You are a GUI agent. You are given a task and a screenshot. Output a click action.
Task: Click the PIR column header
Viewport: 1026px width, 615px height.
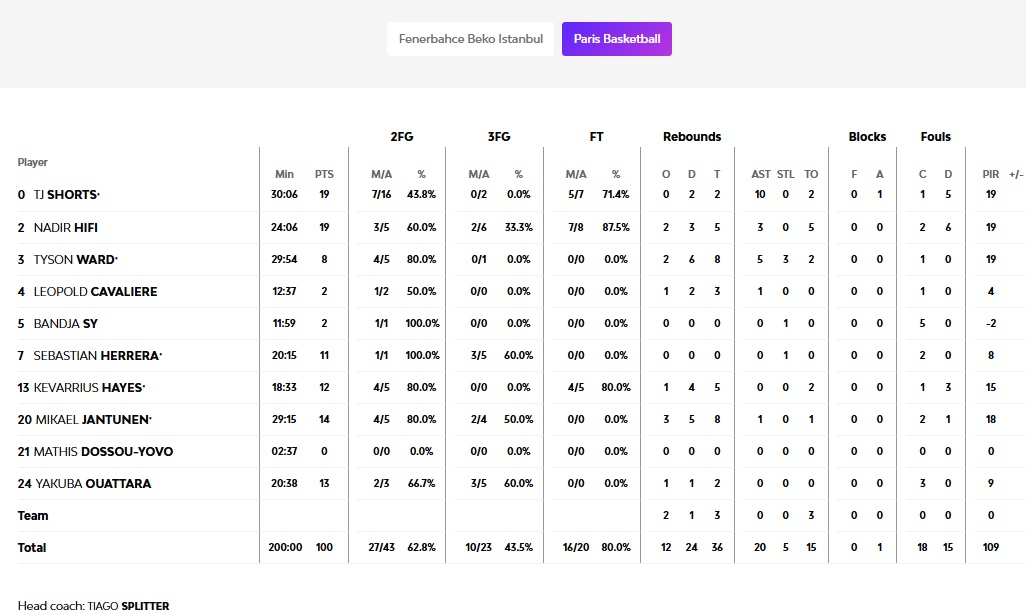click(990, 174)
